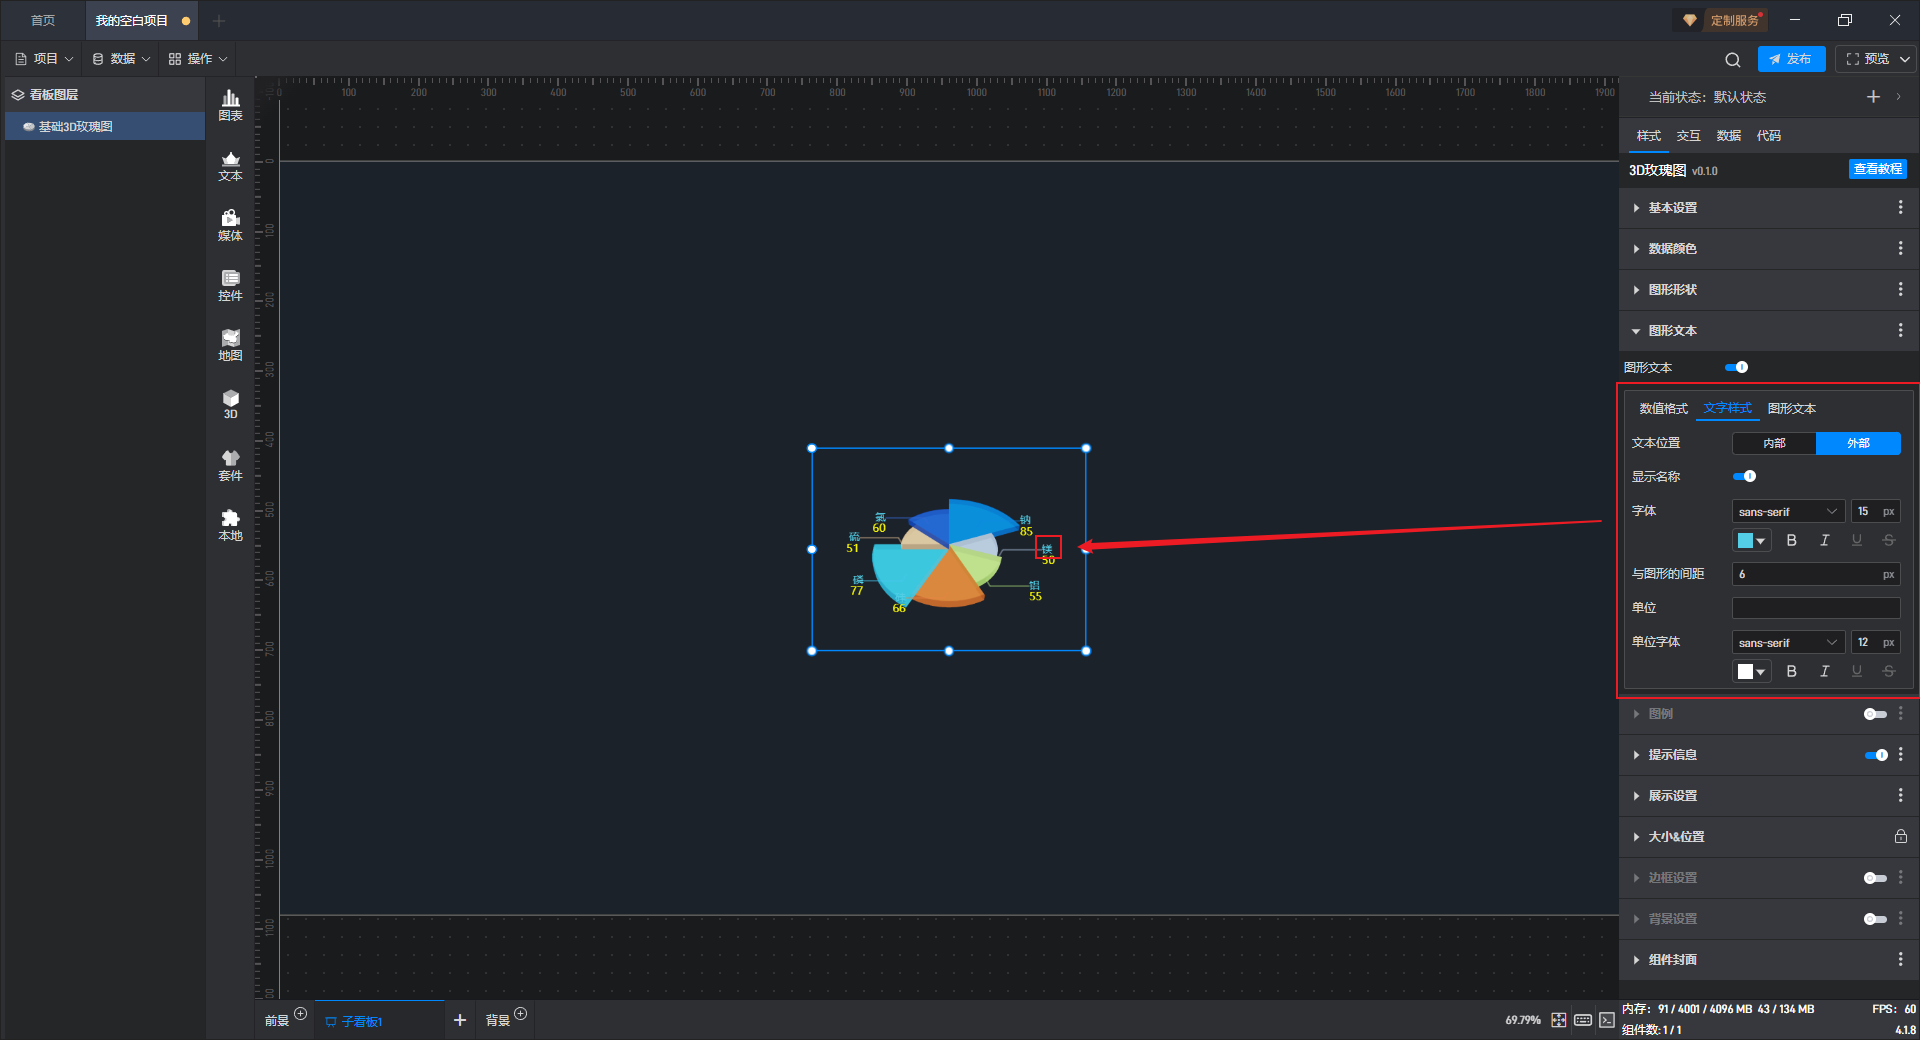This screenshot has height=1040, width=1920.
Task: Open the 单位字体 font family dropdown
Action: 1788,642
